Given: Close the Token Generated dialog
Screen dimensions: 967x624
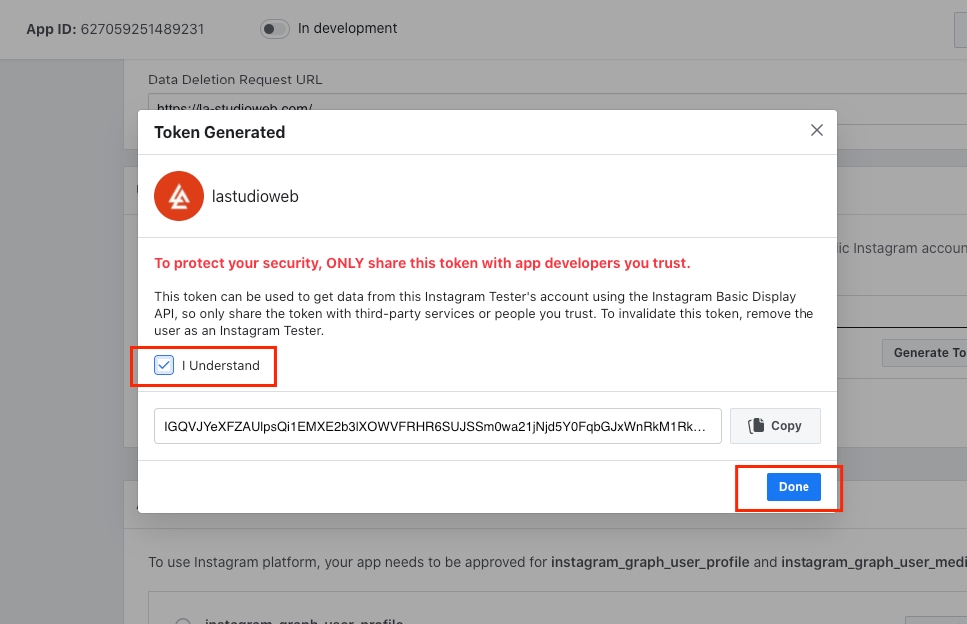Looking at the screenshot, I should pos(816,130).
